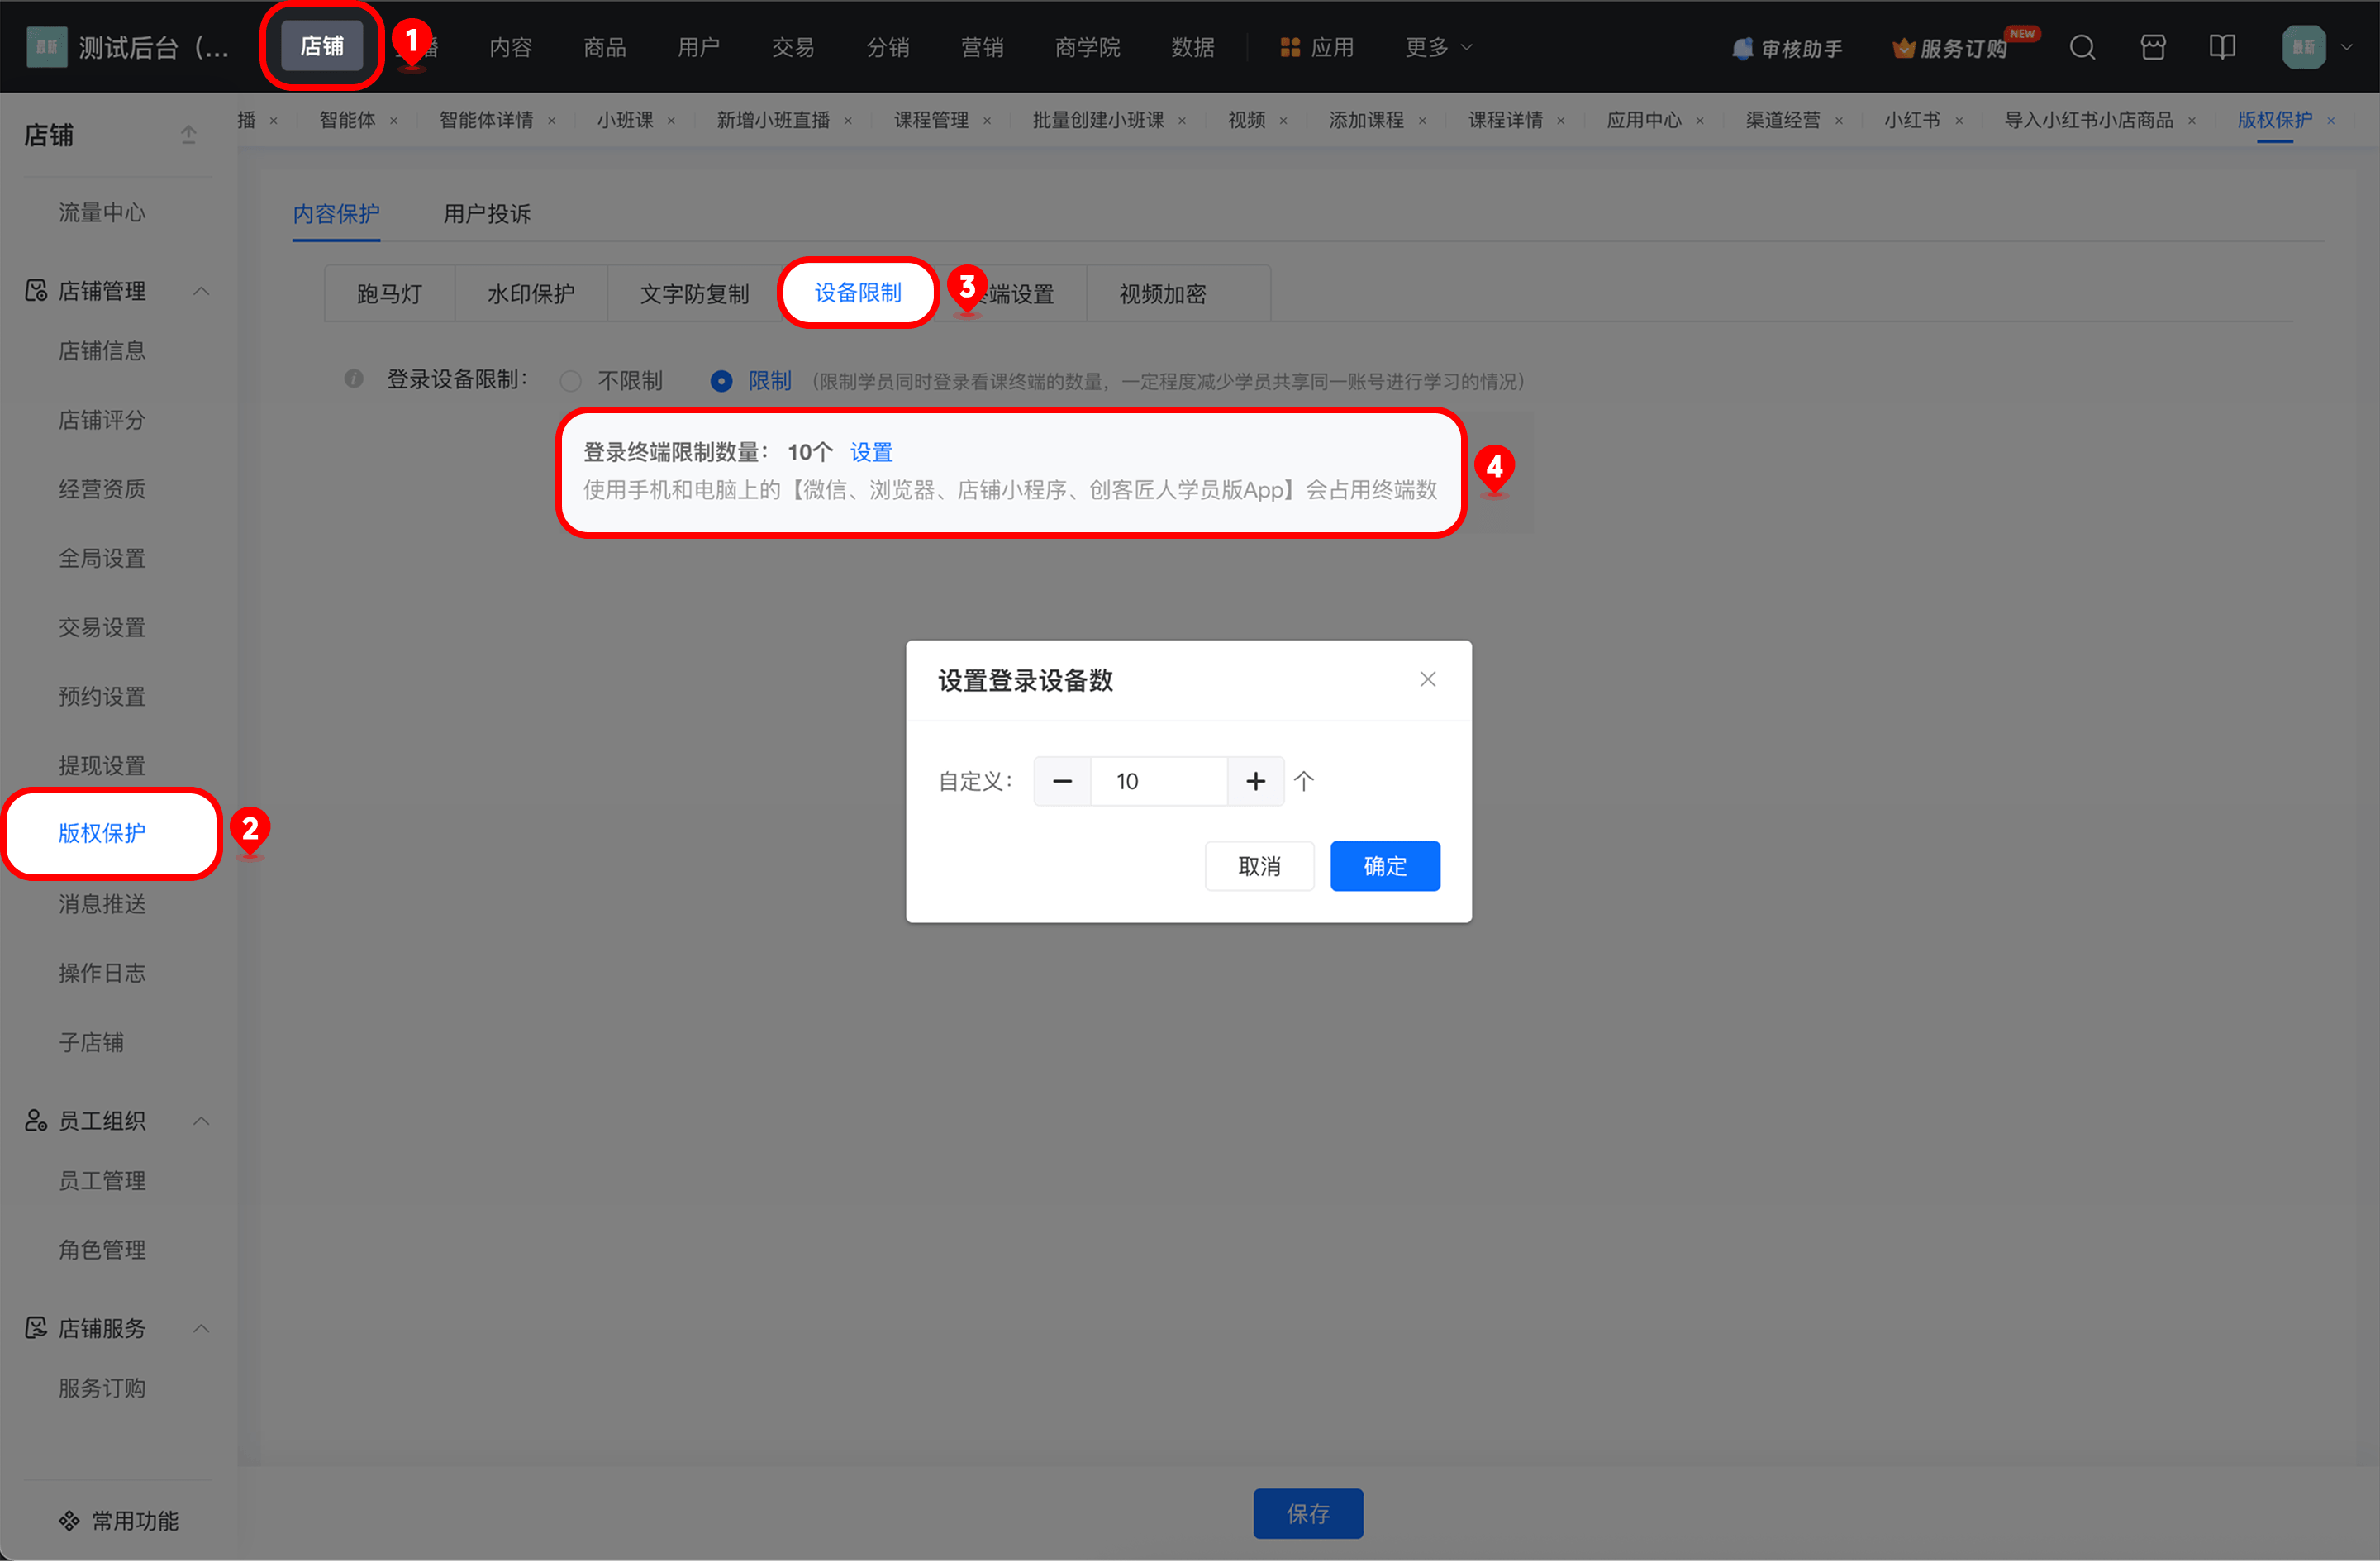The width and height of the screenshot is (2380, 1562).
Task: Open the help book icon in header
Action: click(2222, 47)
